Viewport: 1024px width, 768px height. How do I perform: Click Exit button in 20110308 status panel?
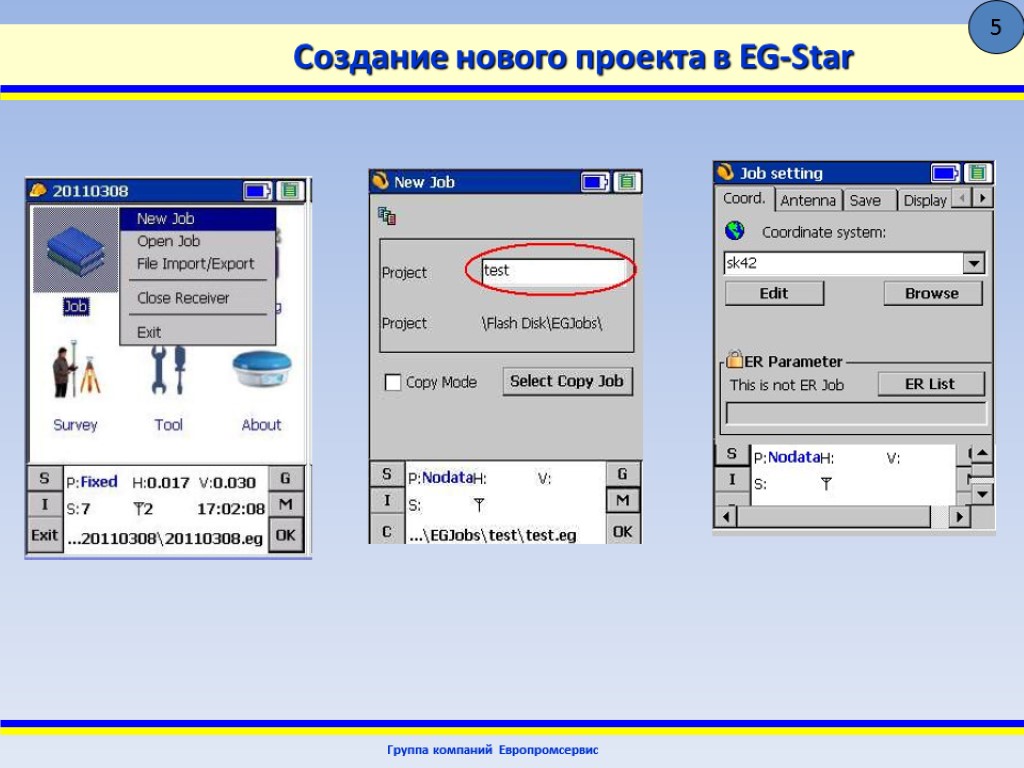click(x=44, y=536)
